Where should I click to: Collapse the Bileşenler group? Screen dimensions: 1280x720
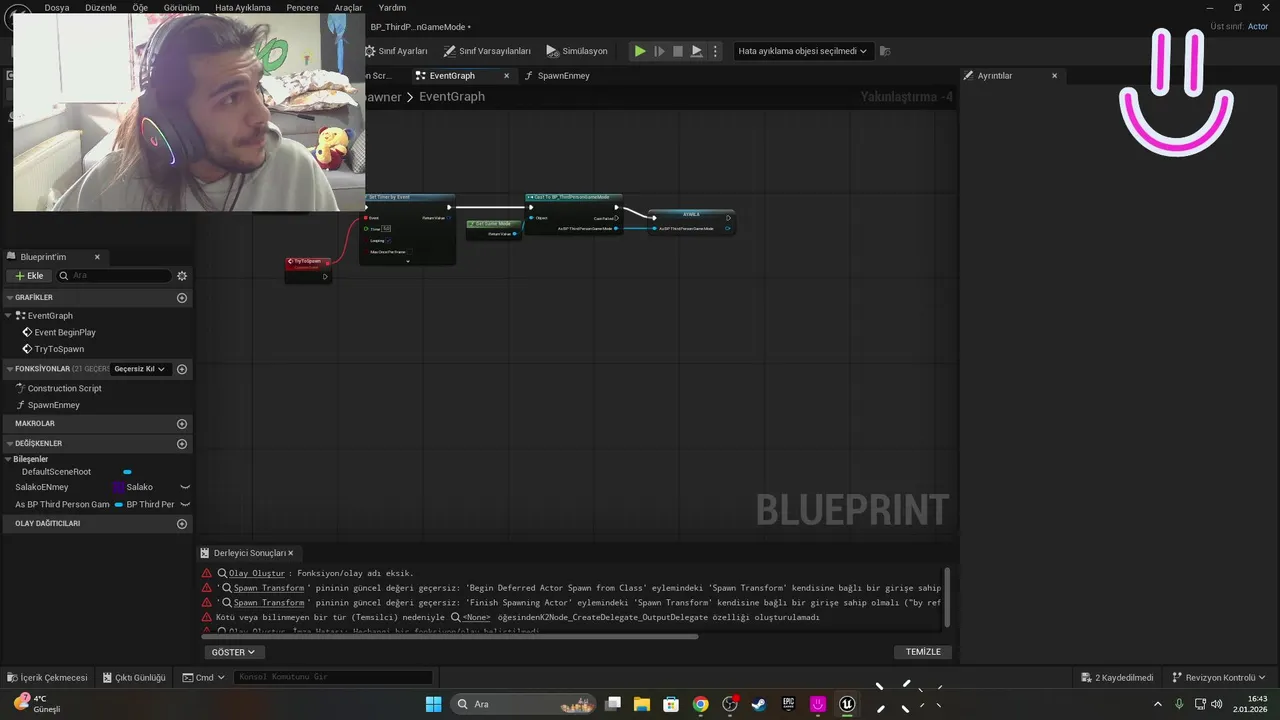pyautogui.click(x=8, y=459)
